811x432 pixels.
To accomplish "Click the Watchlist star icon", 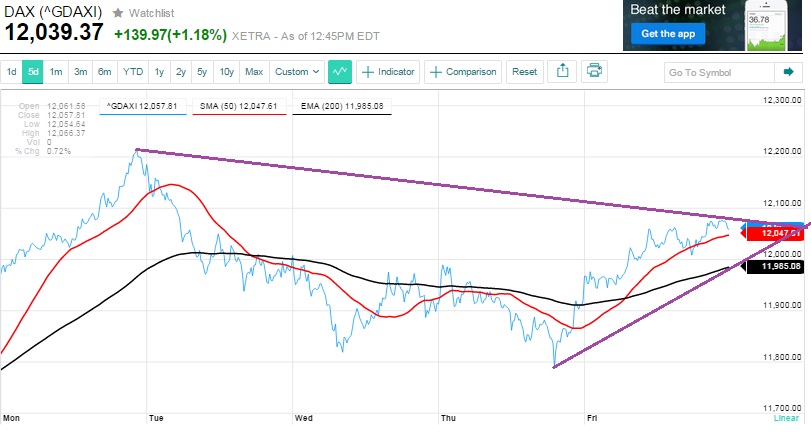I will (x=118, y=13).
